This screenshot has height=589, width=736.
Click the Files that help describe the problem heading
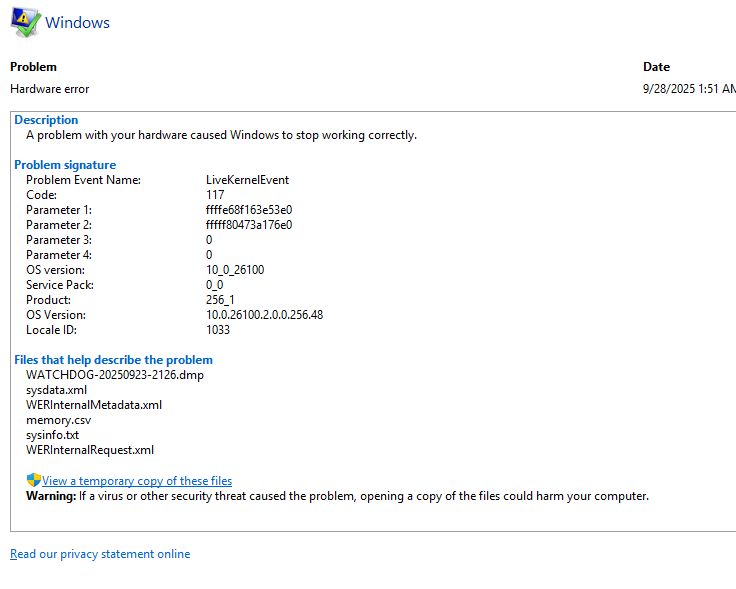coord(113,360)
